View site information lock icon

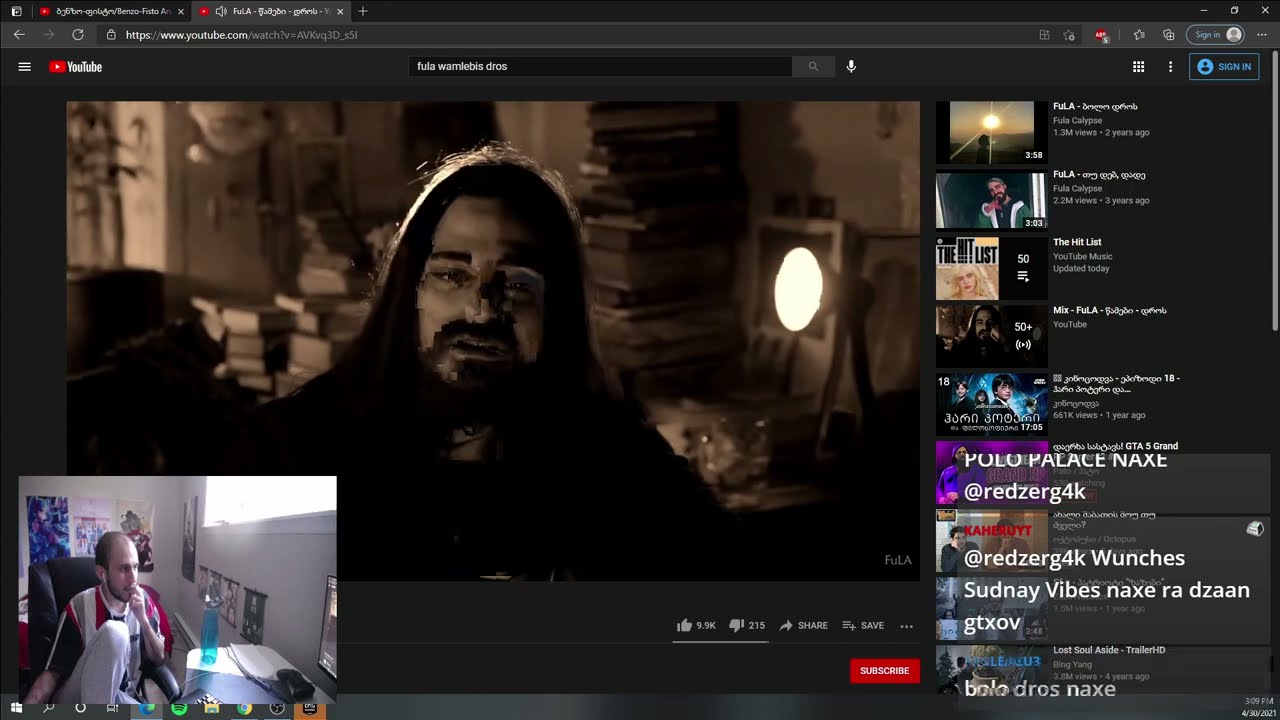point(111,35)
